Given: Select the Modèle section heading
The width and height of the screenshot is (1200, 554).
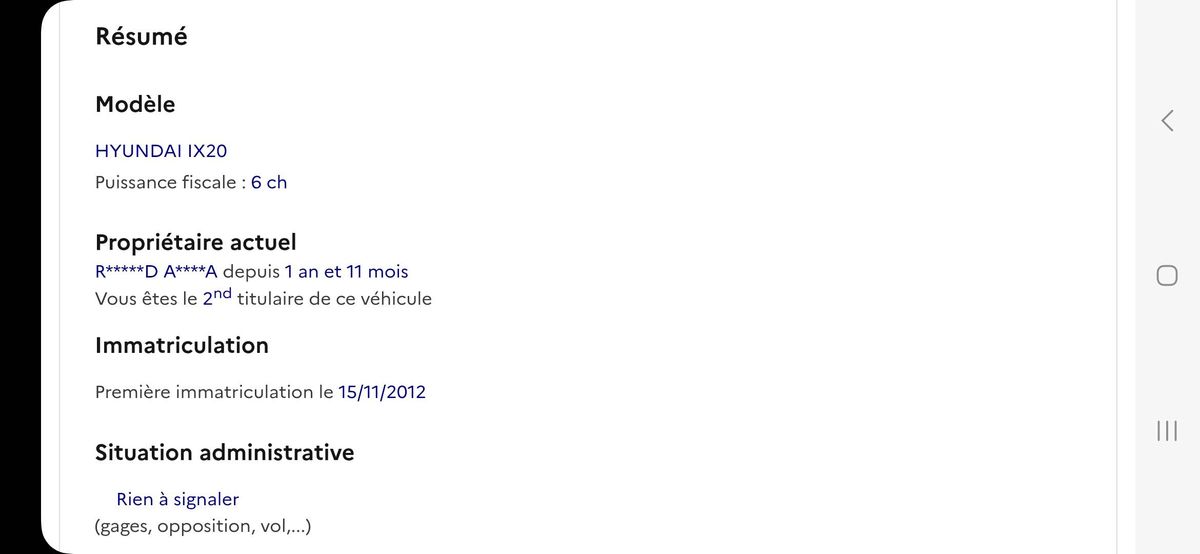Looking at the screenshot, I should coord(135,104).
